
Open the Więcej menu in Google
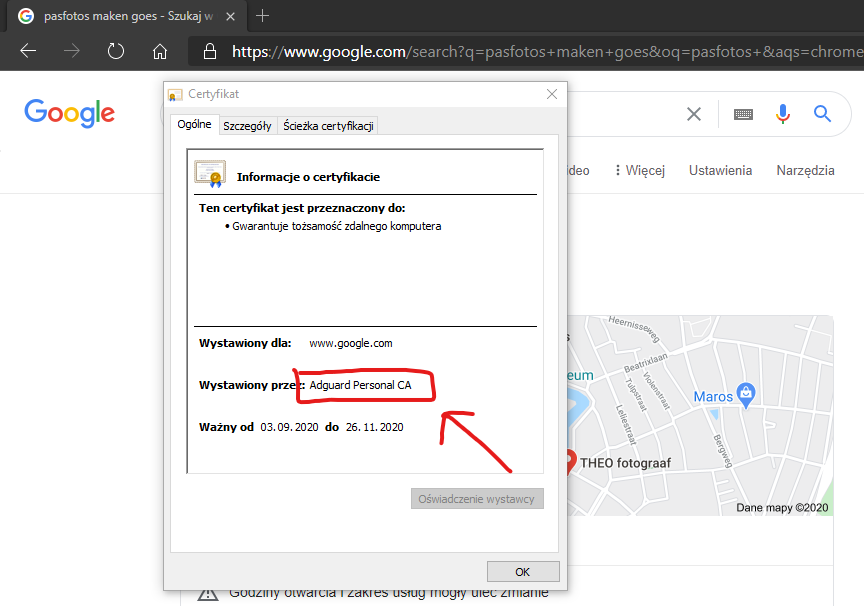640,170
